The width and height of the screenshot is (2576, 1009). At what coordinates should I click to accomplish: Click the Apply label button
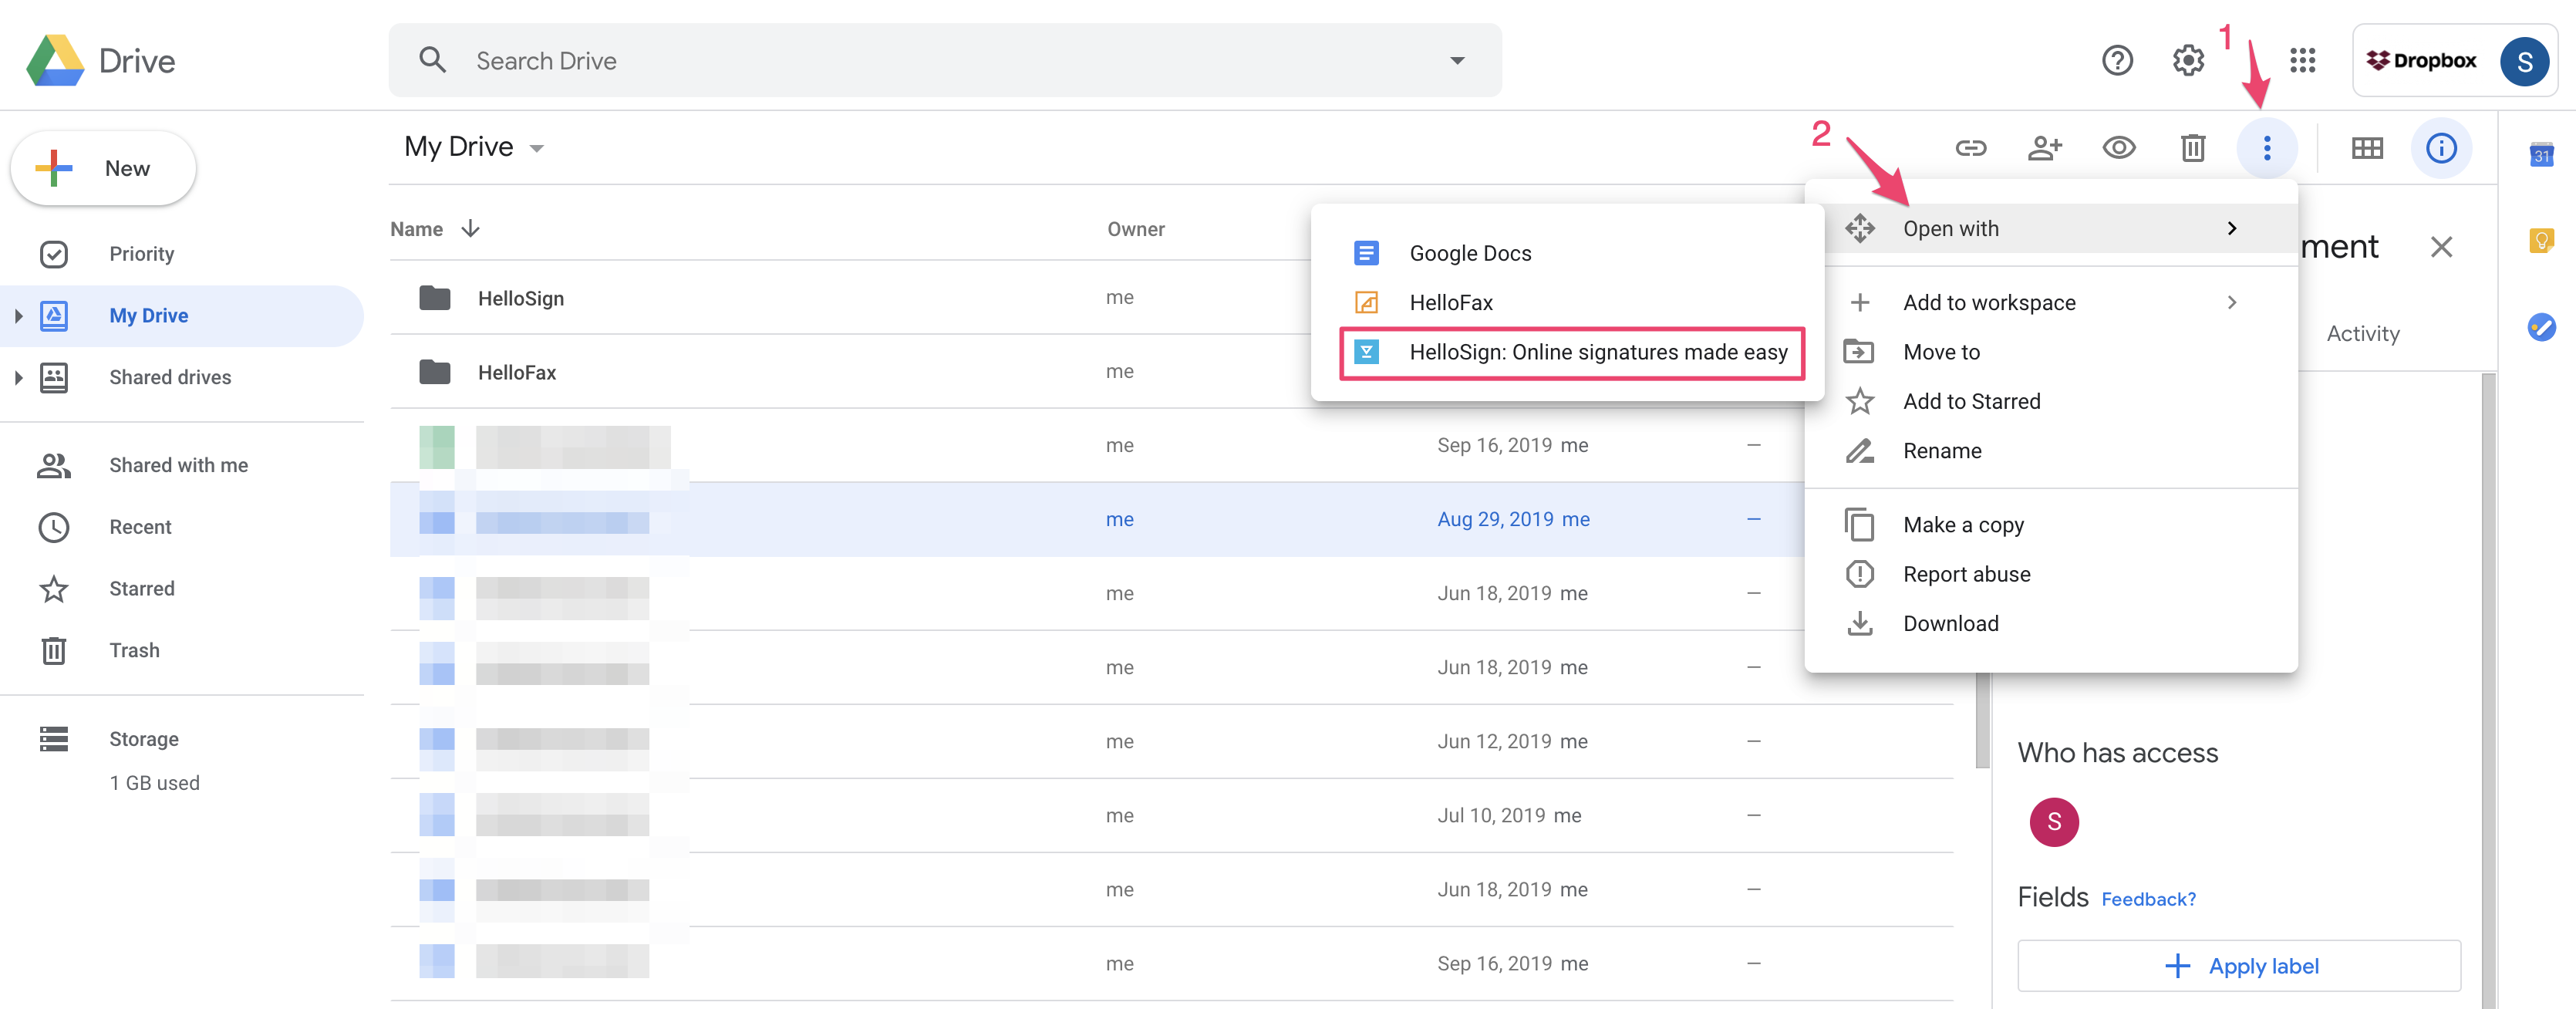pyautogui.click(x=2238, y=966)
